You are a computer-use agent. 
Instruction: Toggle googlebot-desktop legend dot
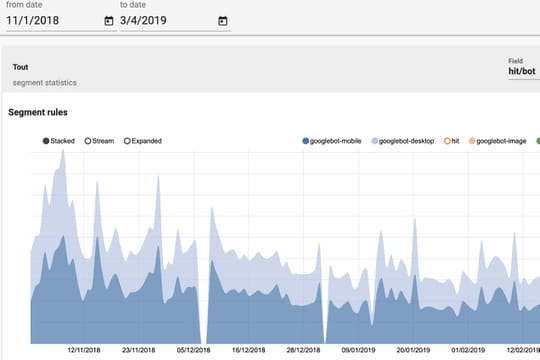tap(375, 141)
